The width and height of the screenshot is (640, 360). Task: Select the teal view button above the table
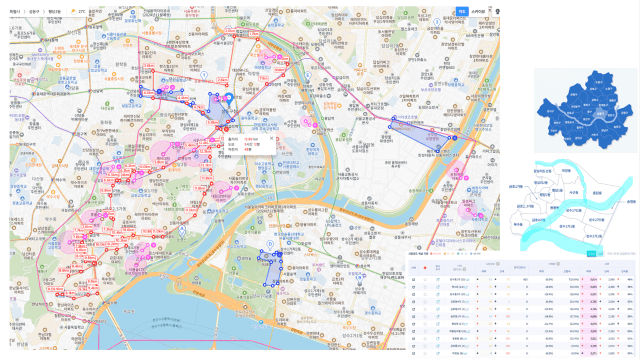click(x=591, y=254)
